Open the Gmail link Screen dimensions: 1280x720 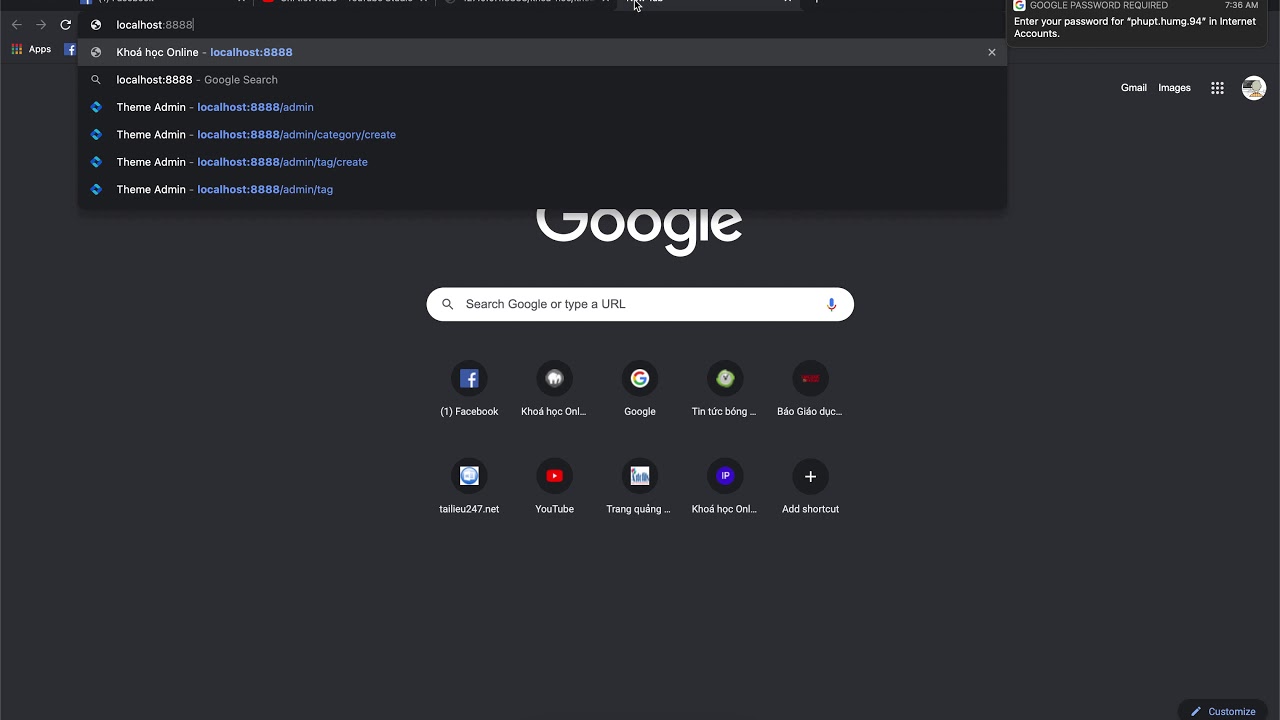(1134, 88)
